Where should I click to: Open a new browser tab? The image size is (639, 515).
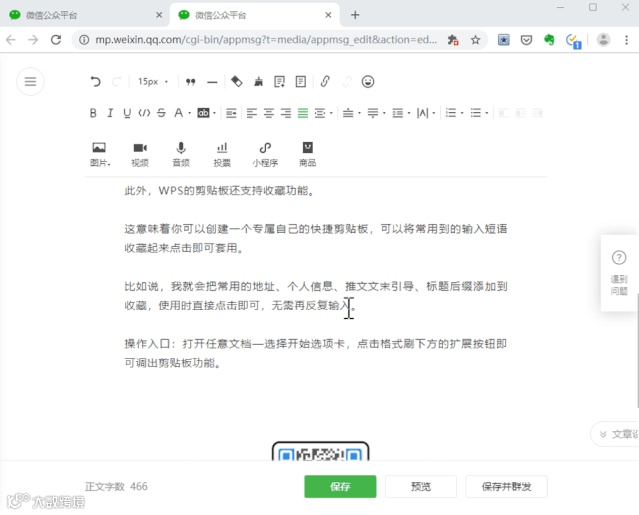click(x=355, y=15)
